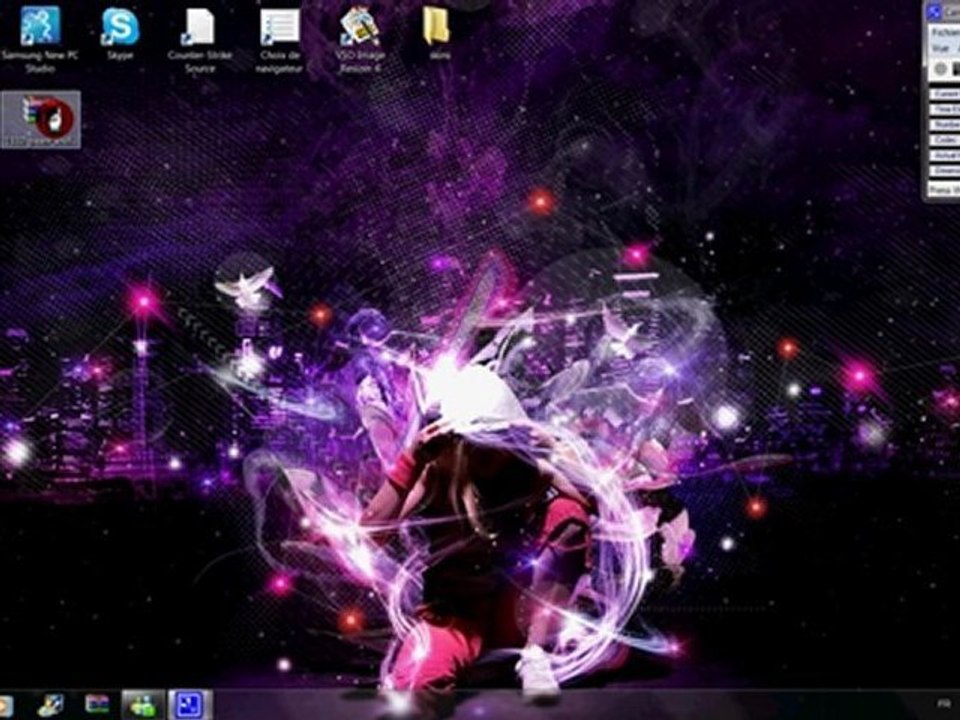Launch Skype from the desktop
The image size is (960, 720).
[x=120, y=33]
